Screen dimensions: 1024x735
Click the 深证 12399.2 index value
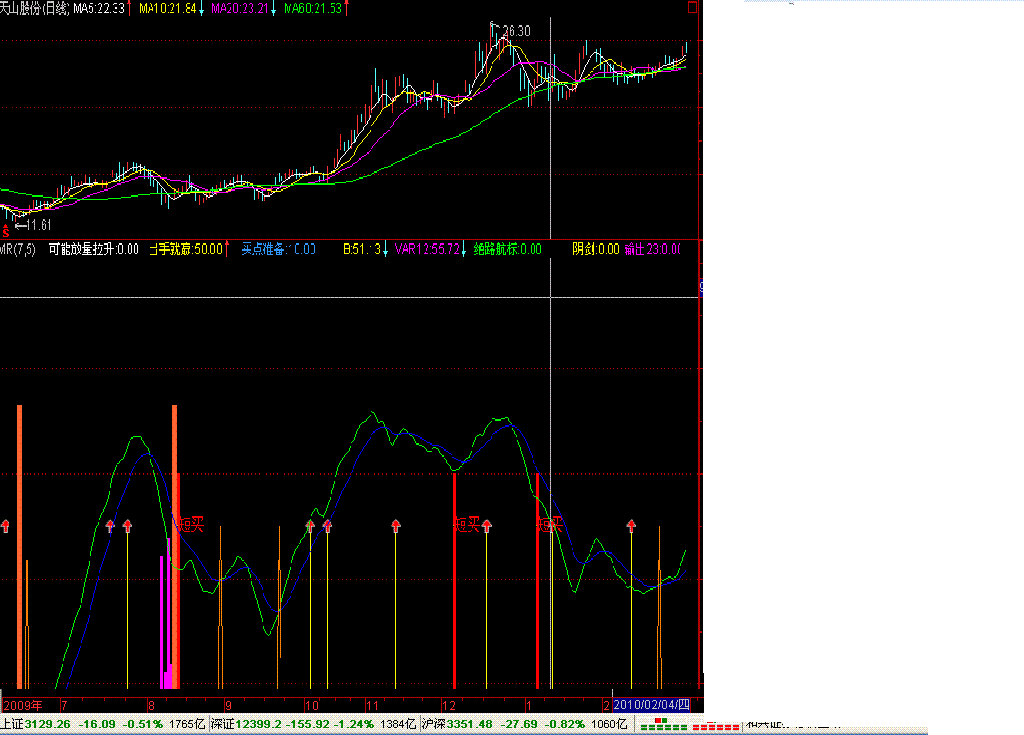coord(246,724)
